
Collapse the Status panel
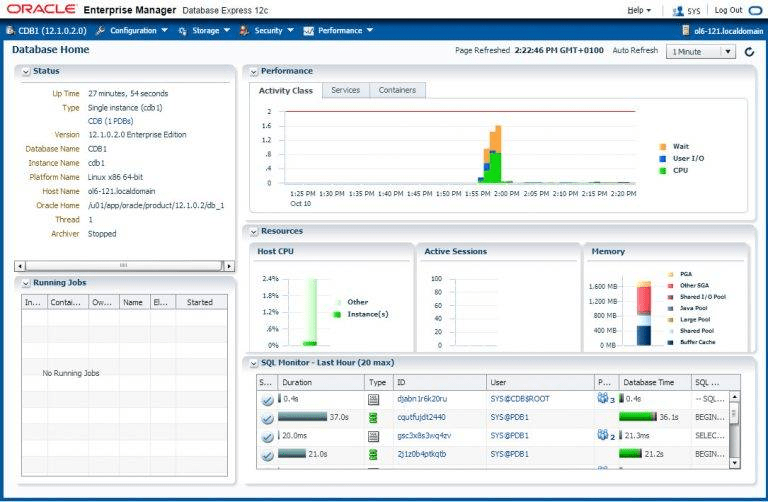tap(25, 71)
